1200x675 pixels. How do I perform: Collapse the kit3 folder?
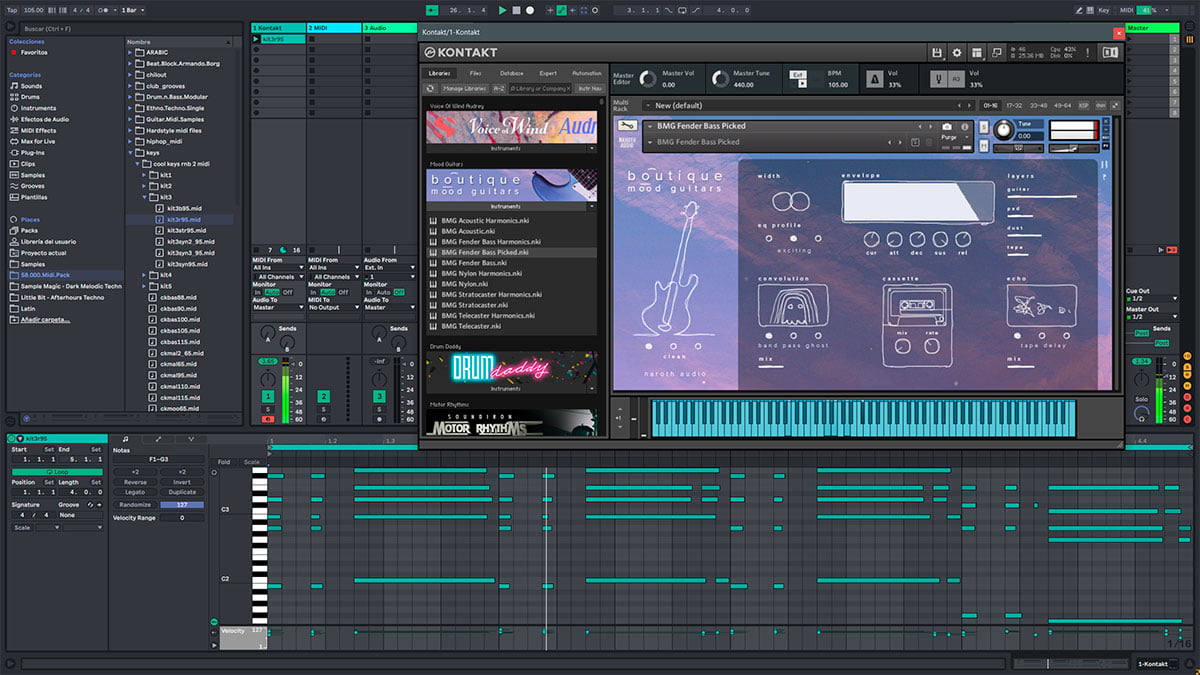(142, 197)
